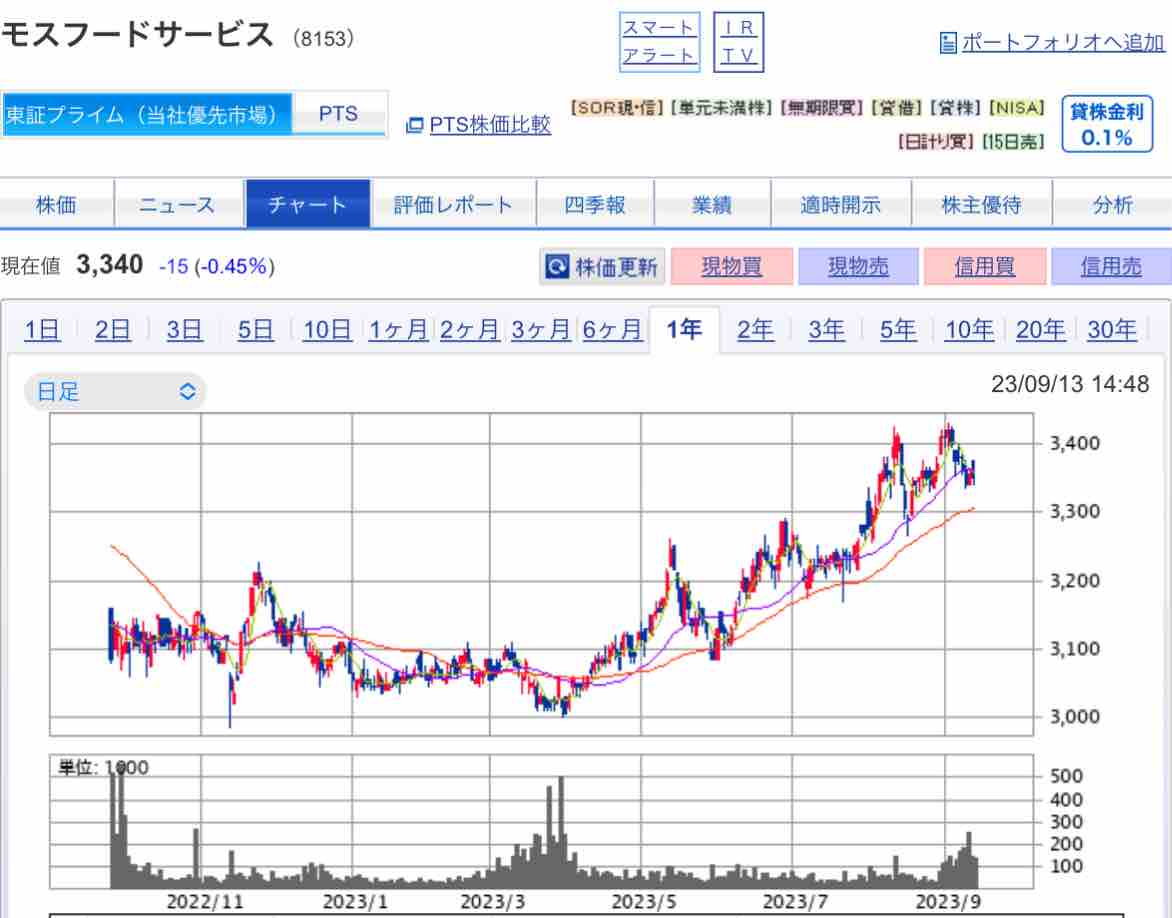Click the 単元未満株 tag
The width and height of the screenshot is (1172, 918).
[x=722, y=108]
